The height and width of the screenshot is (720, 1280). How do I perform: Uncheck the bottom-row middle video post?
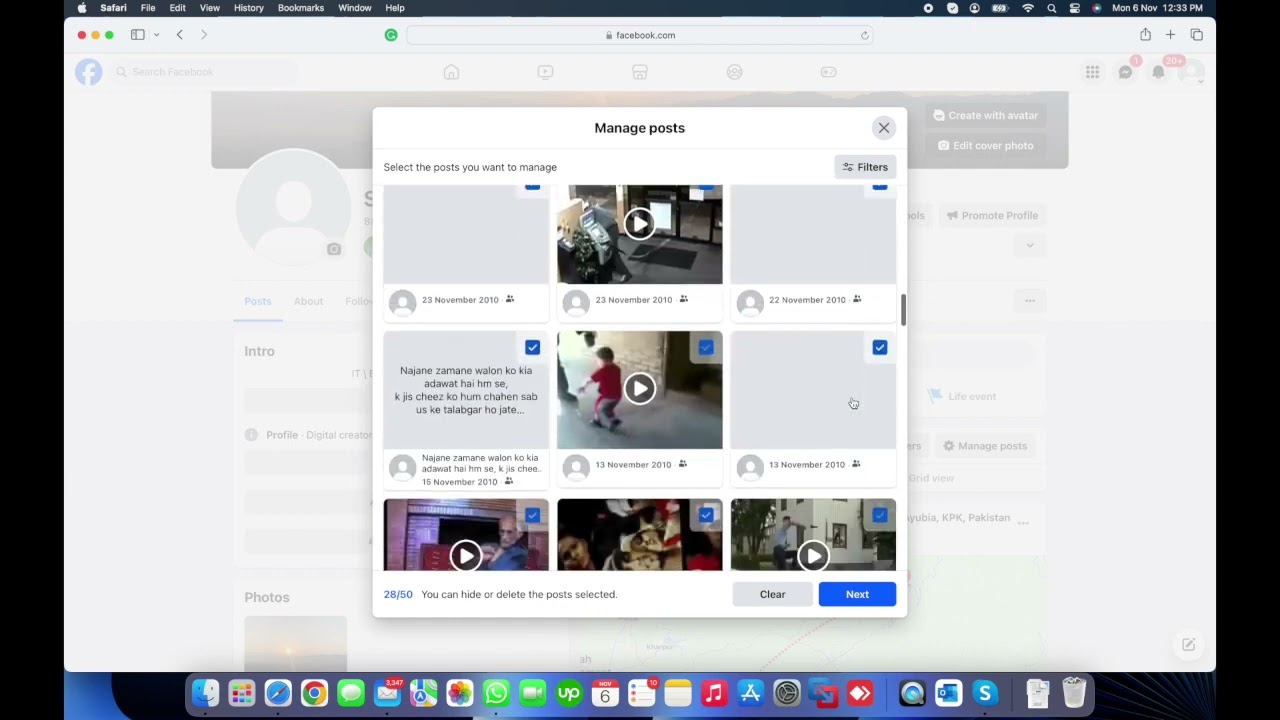706,515
